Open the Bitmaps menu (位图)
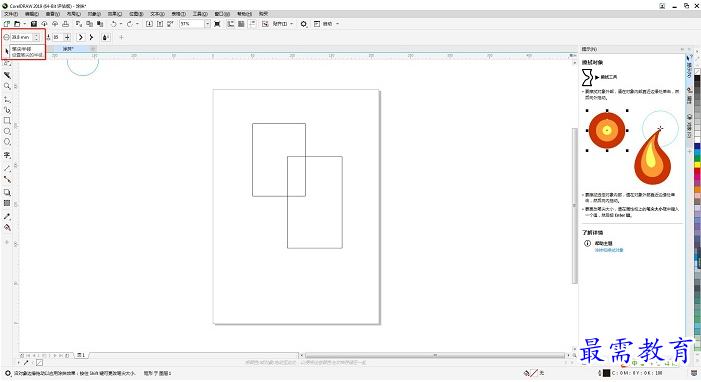Screen dimensions: 701x382 click(136, 14)
